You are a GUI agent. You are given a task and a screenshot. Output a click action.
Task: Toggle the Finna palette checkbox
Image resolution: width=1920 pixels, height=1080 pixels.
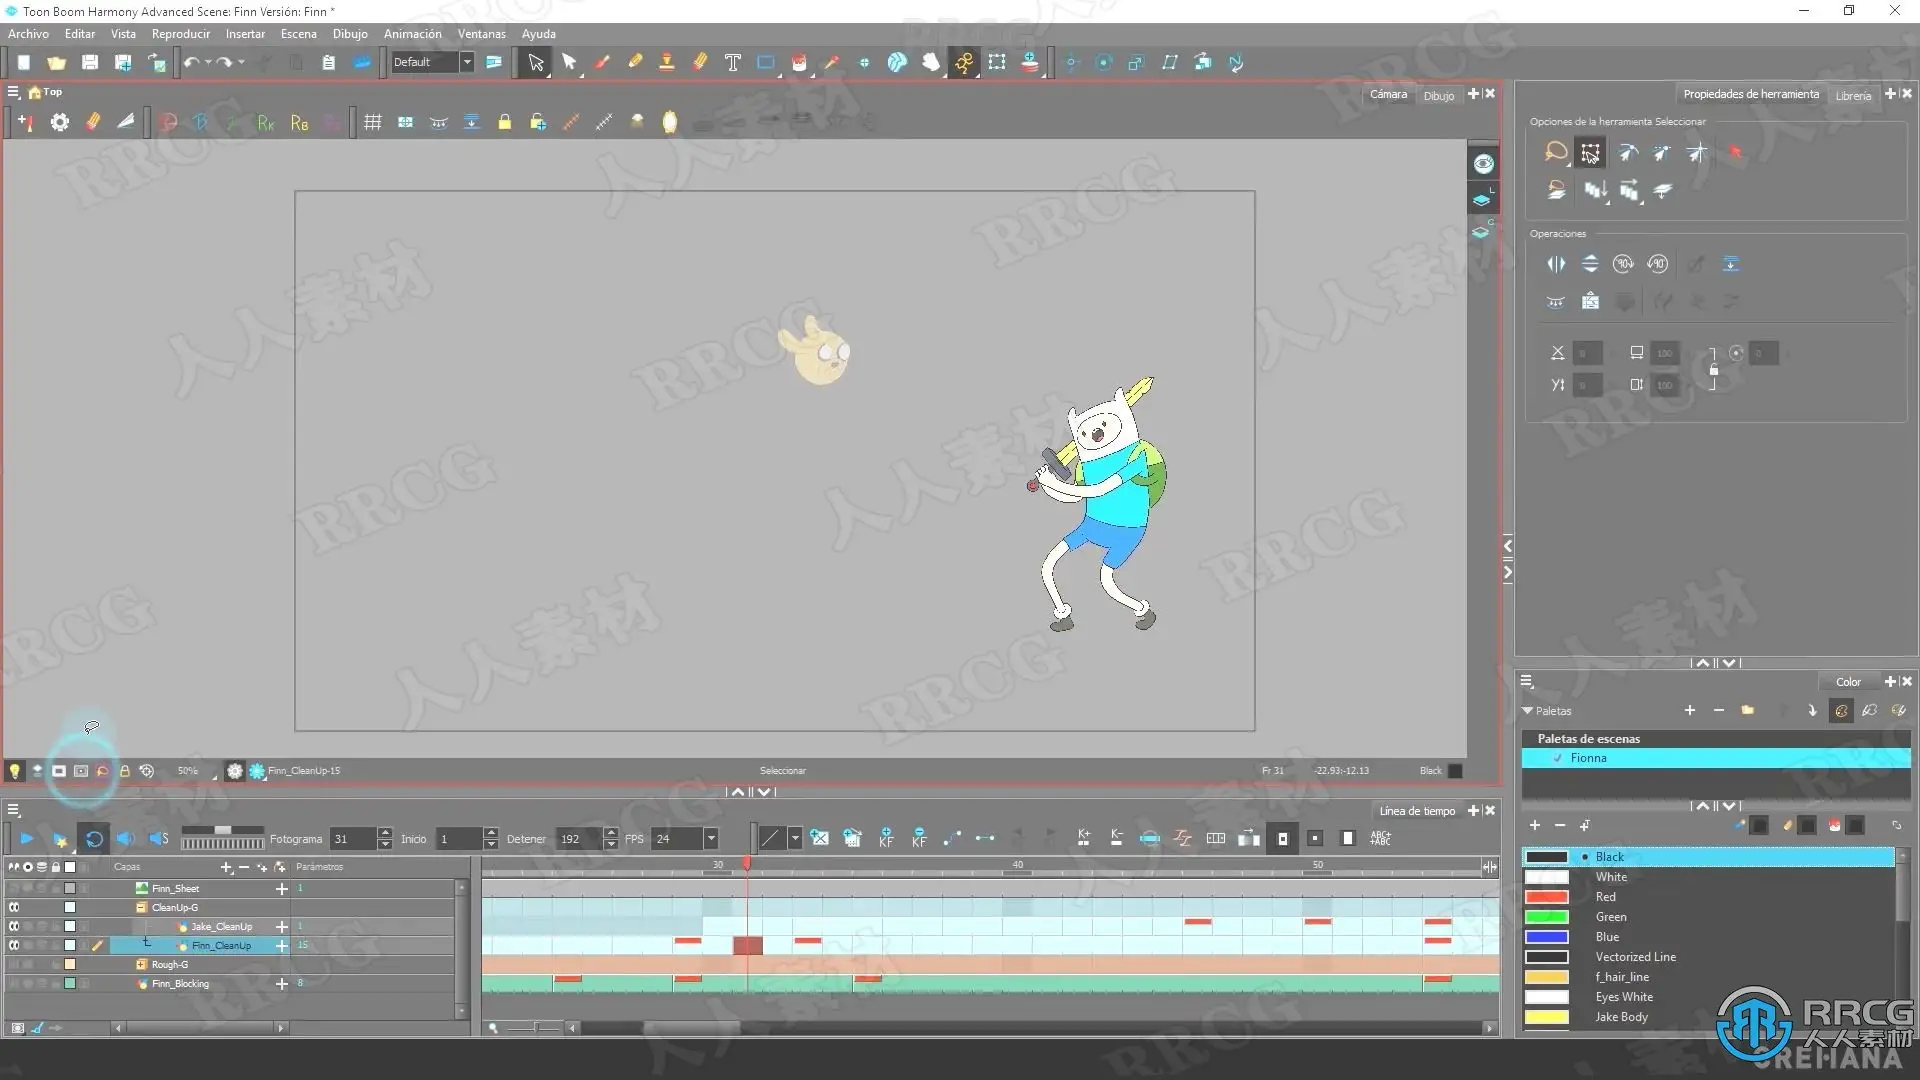coord(1558,758)
